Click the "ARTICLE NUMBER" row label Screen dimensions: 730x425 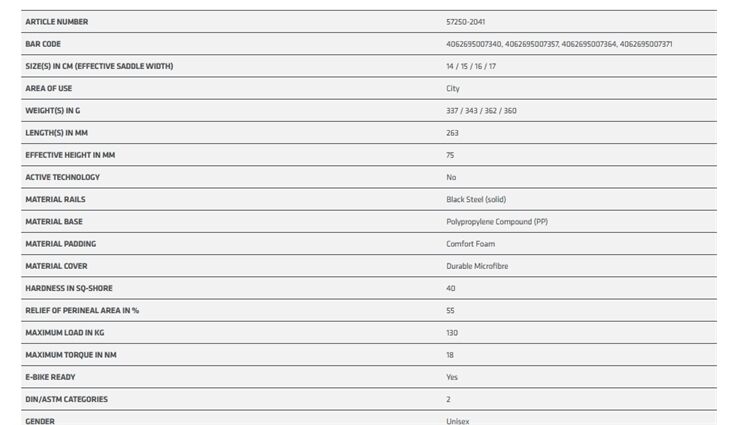point(56,22)
